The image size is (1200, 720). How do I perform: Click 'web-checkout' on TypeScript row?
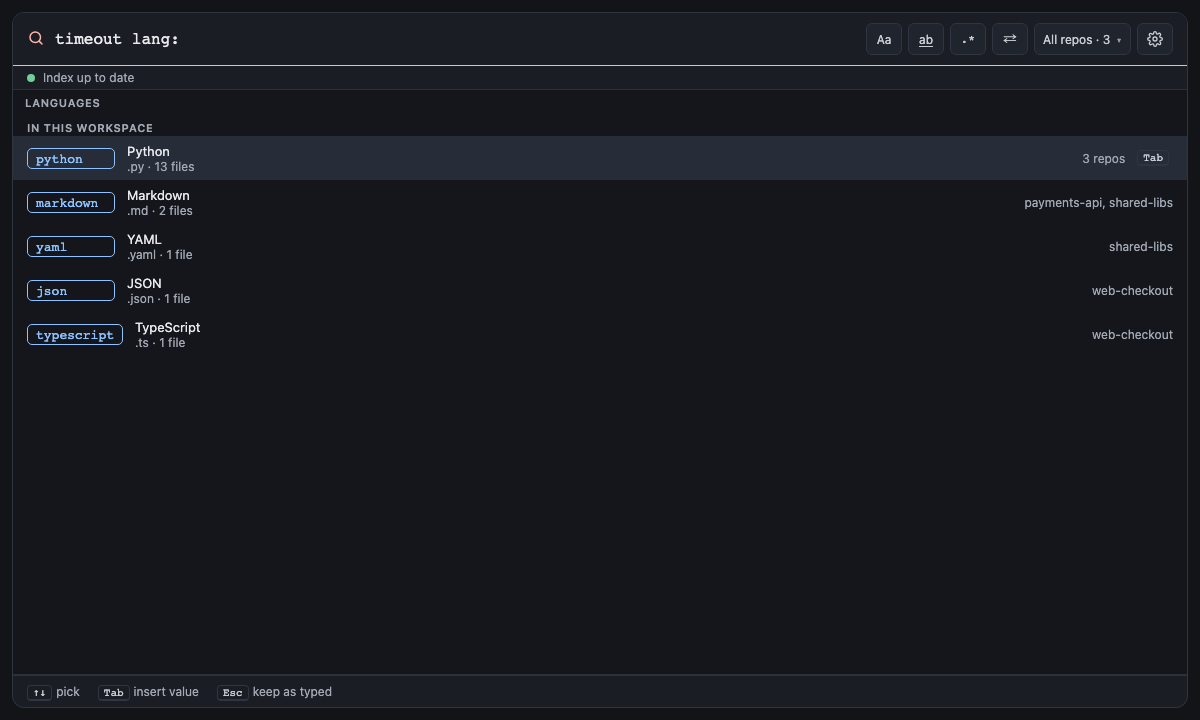coord(1132,335)
